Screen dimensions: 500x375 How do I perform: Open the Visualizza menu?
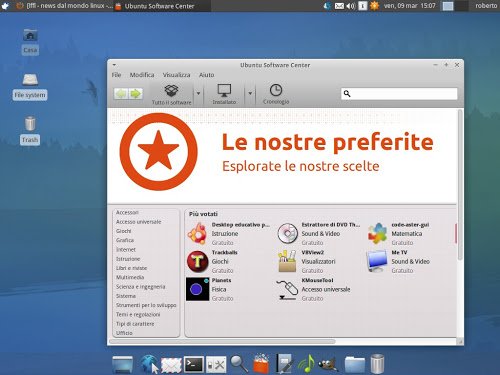point(176,75)
